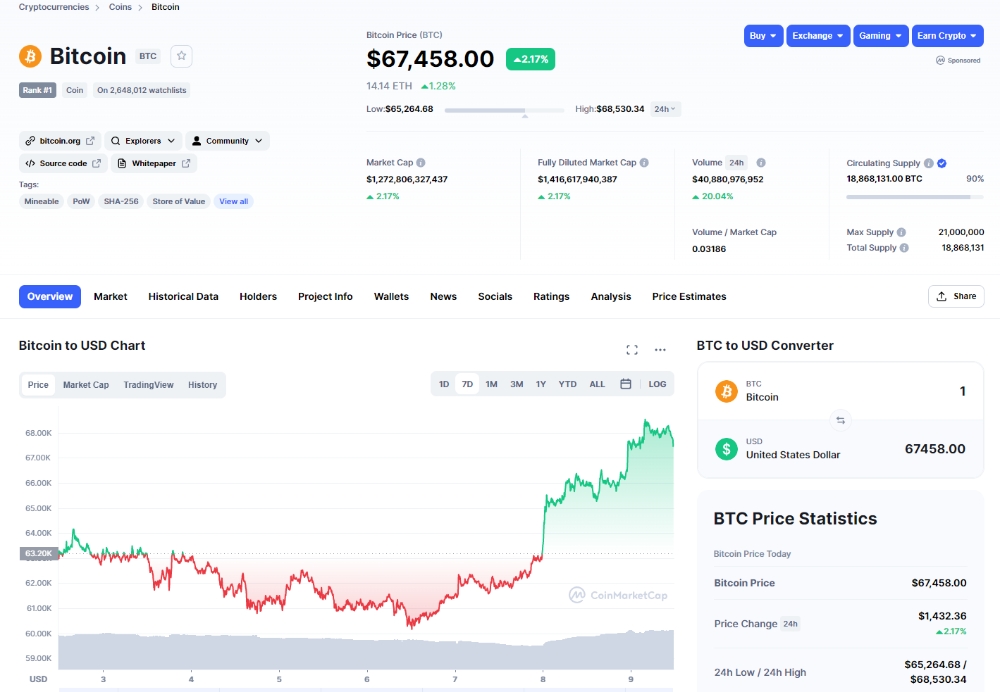The height and width of the screenshot is (692, 1000).
Task: Open the Source code link
Action: 63,163
